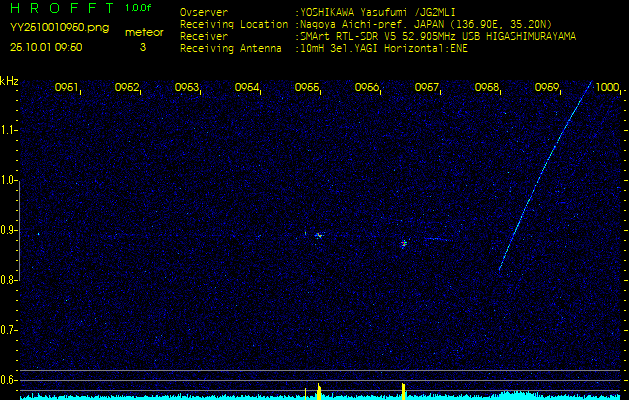629x400 pixels.
Task: Click the 0955 time marker
Action: coord(306,87)
